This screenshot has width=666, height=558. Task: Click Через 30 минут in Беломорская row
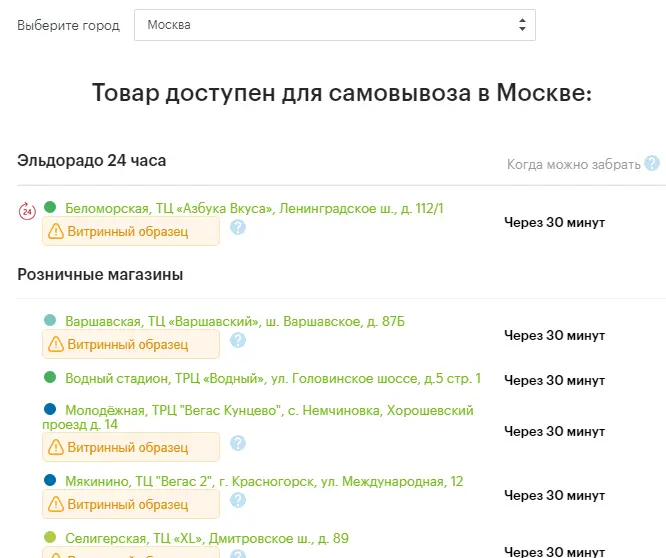pos(554,222)
